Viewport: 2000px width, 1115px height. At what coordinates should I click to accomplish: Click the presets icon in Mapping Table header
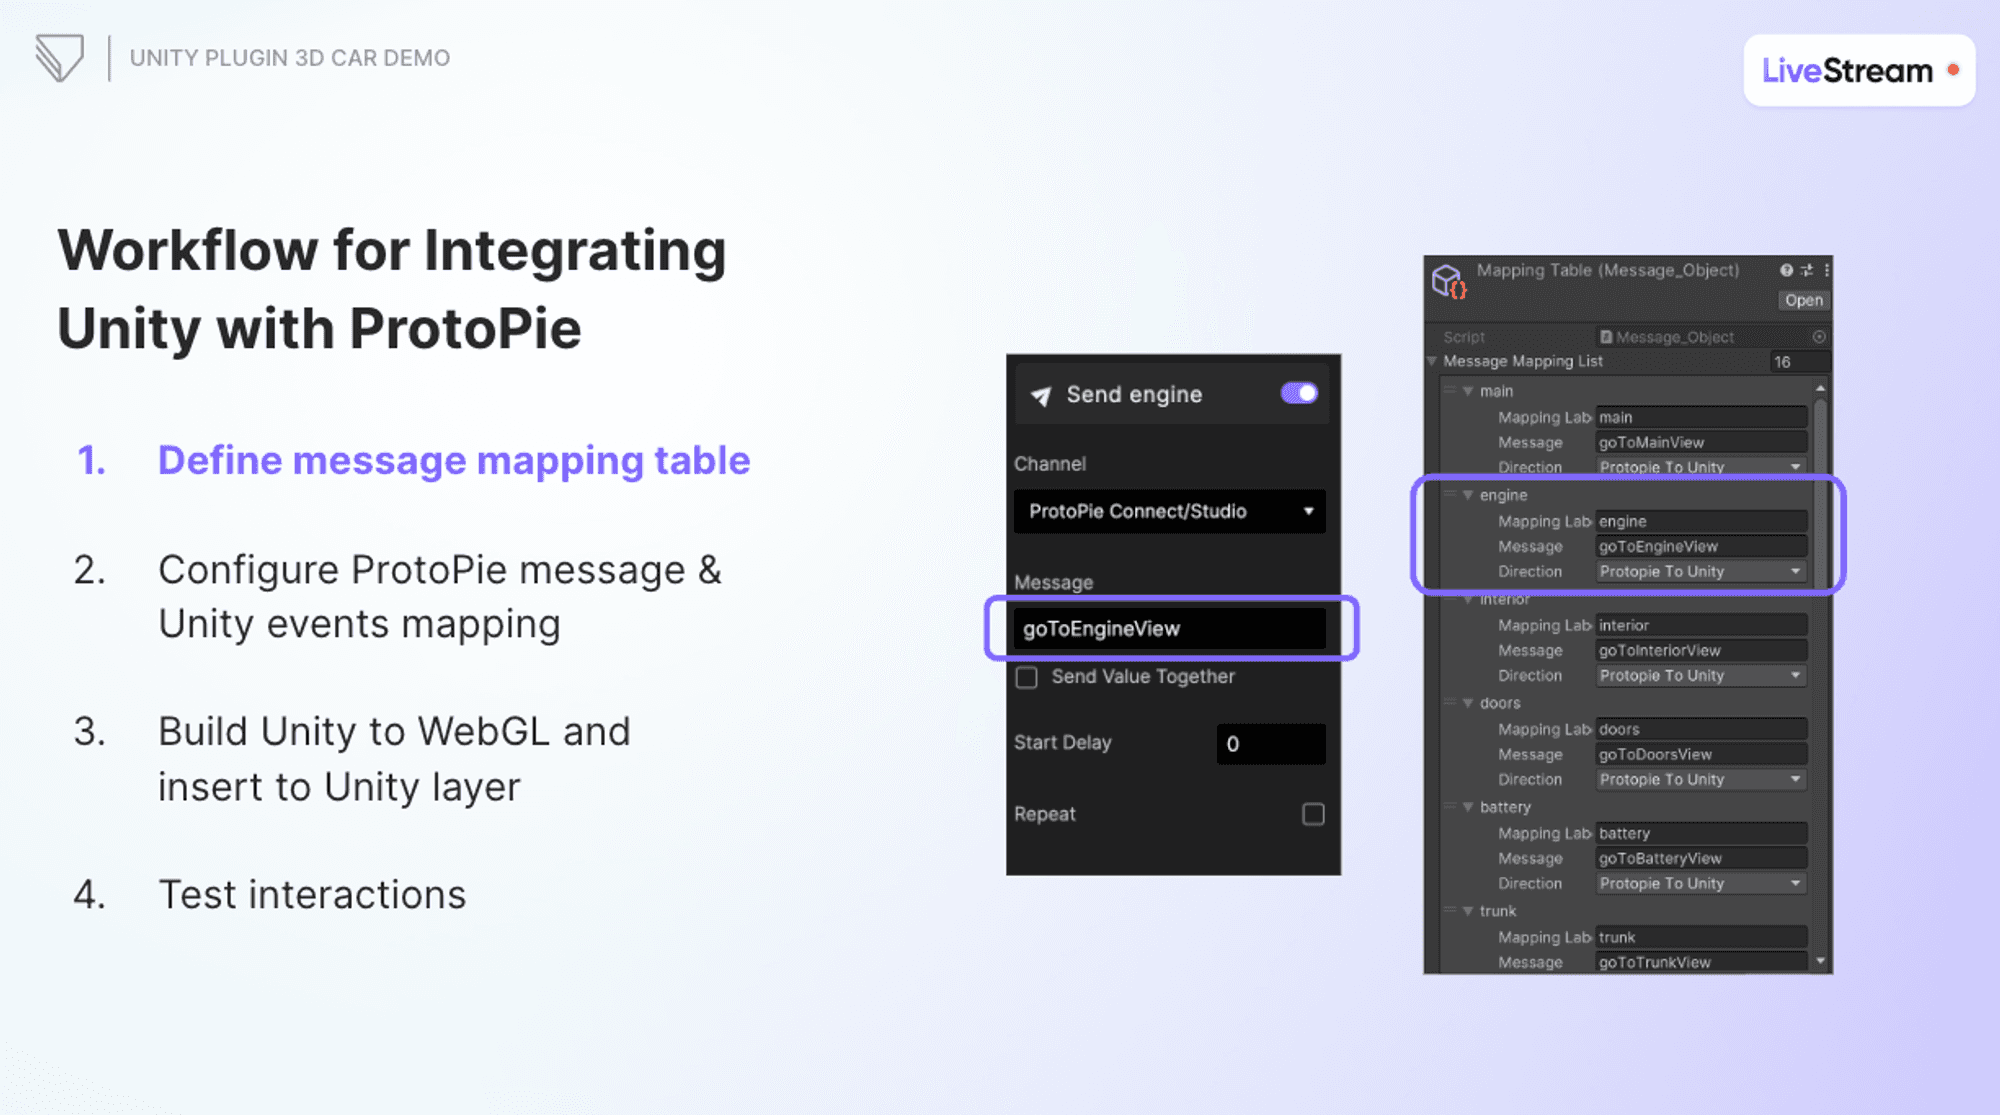1806,270
